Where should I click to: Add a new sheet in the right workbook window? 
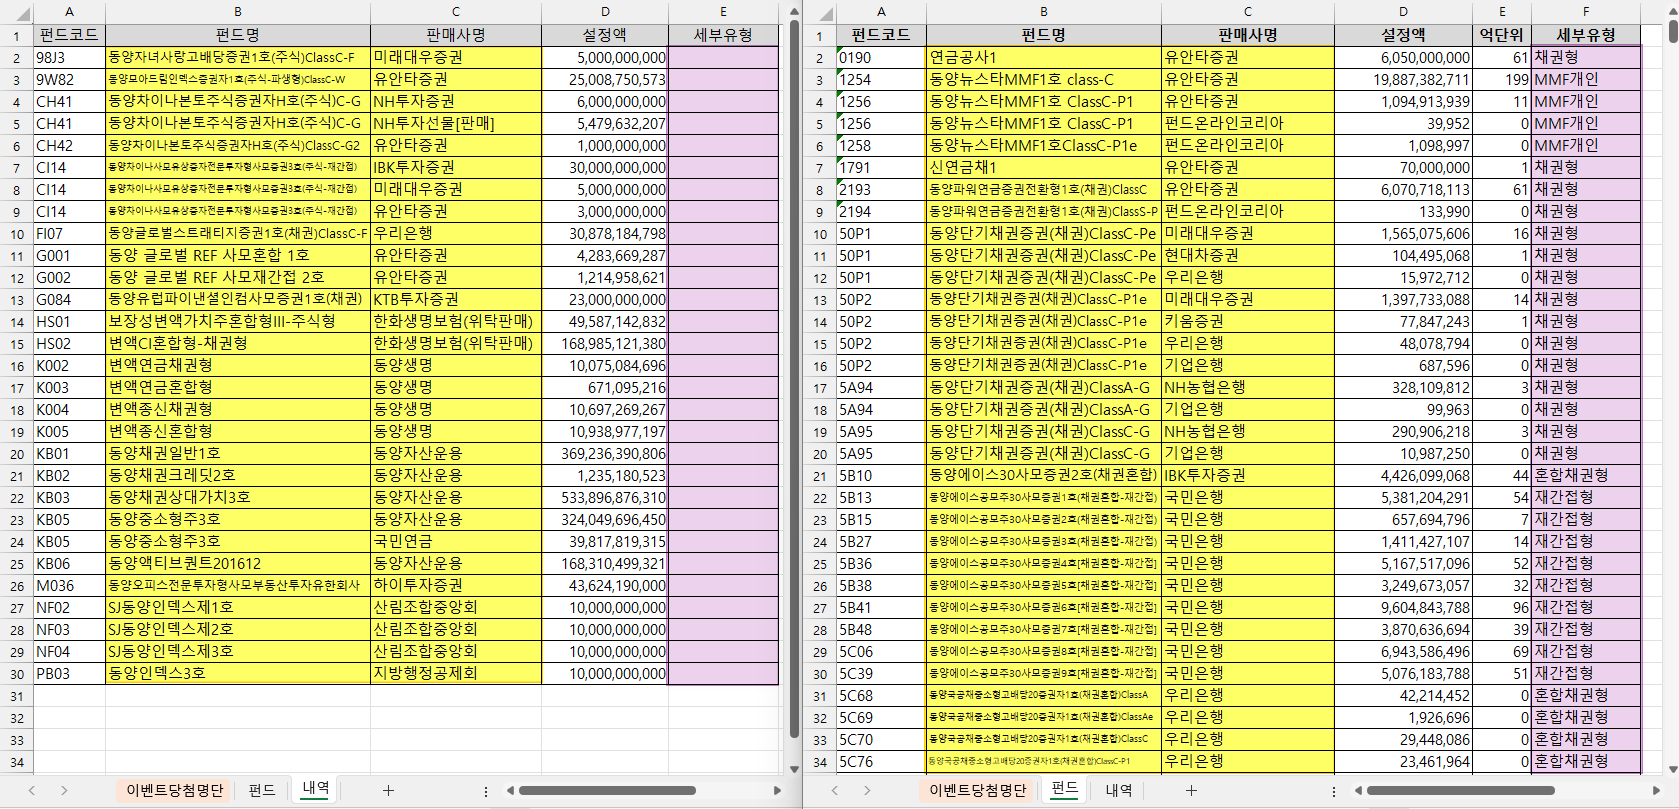1191,790
